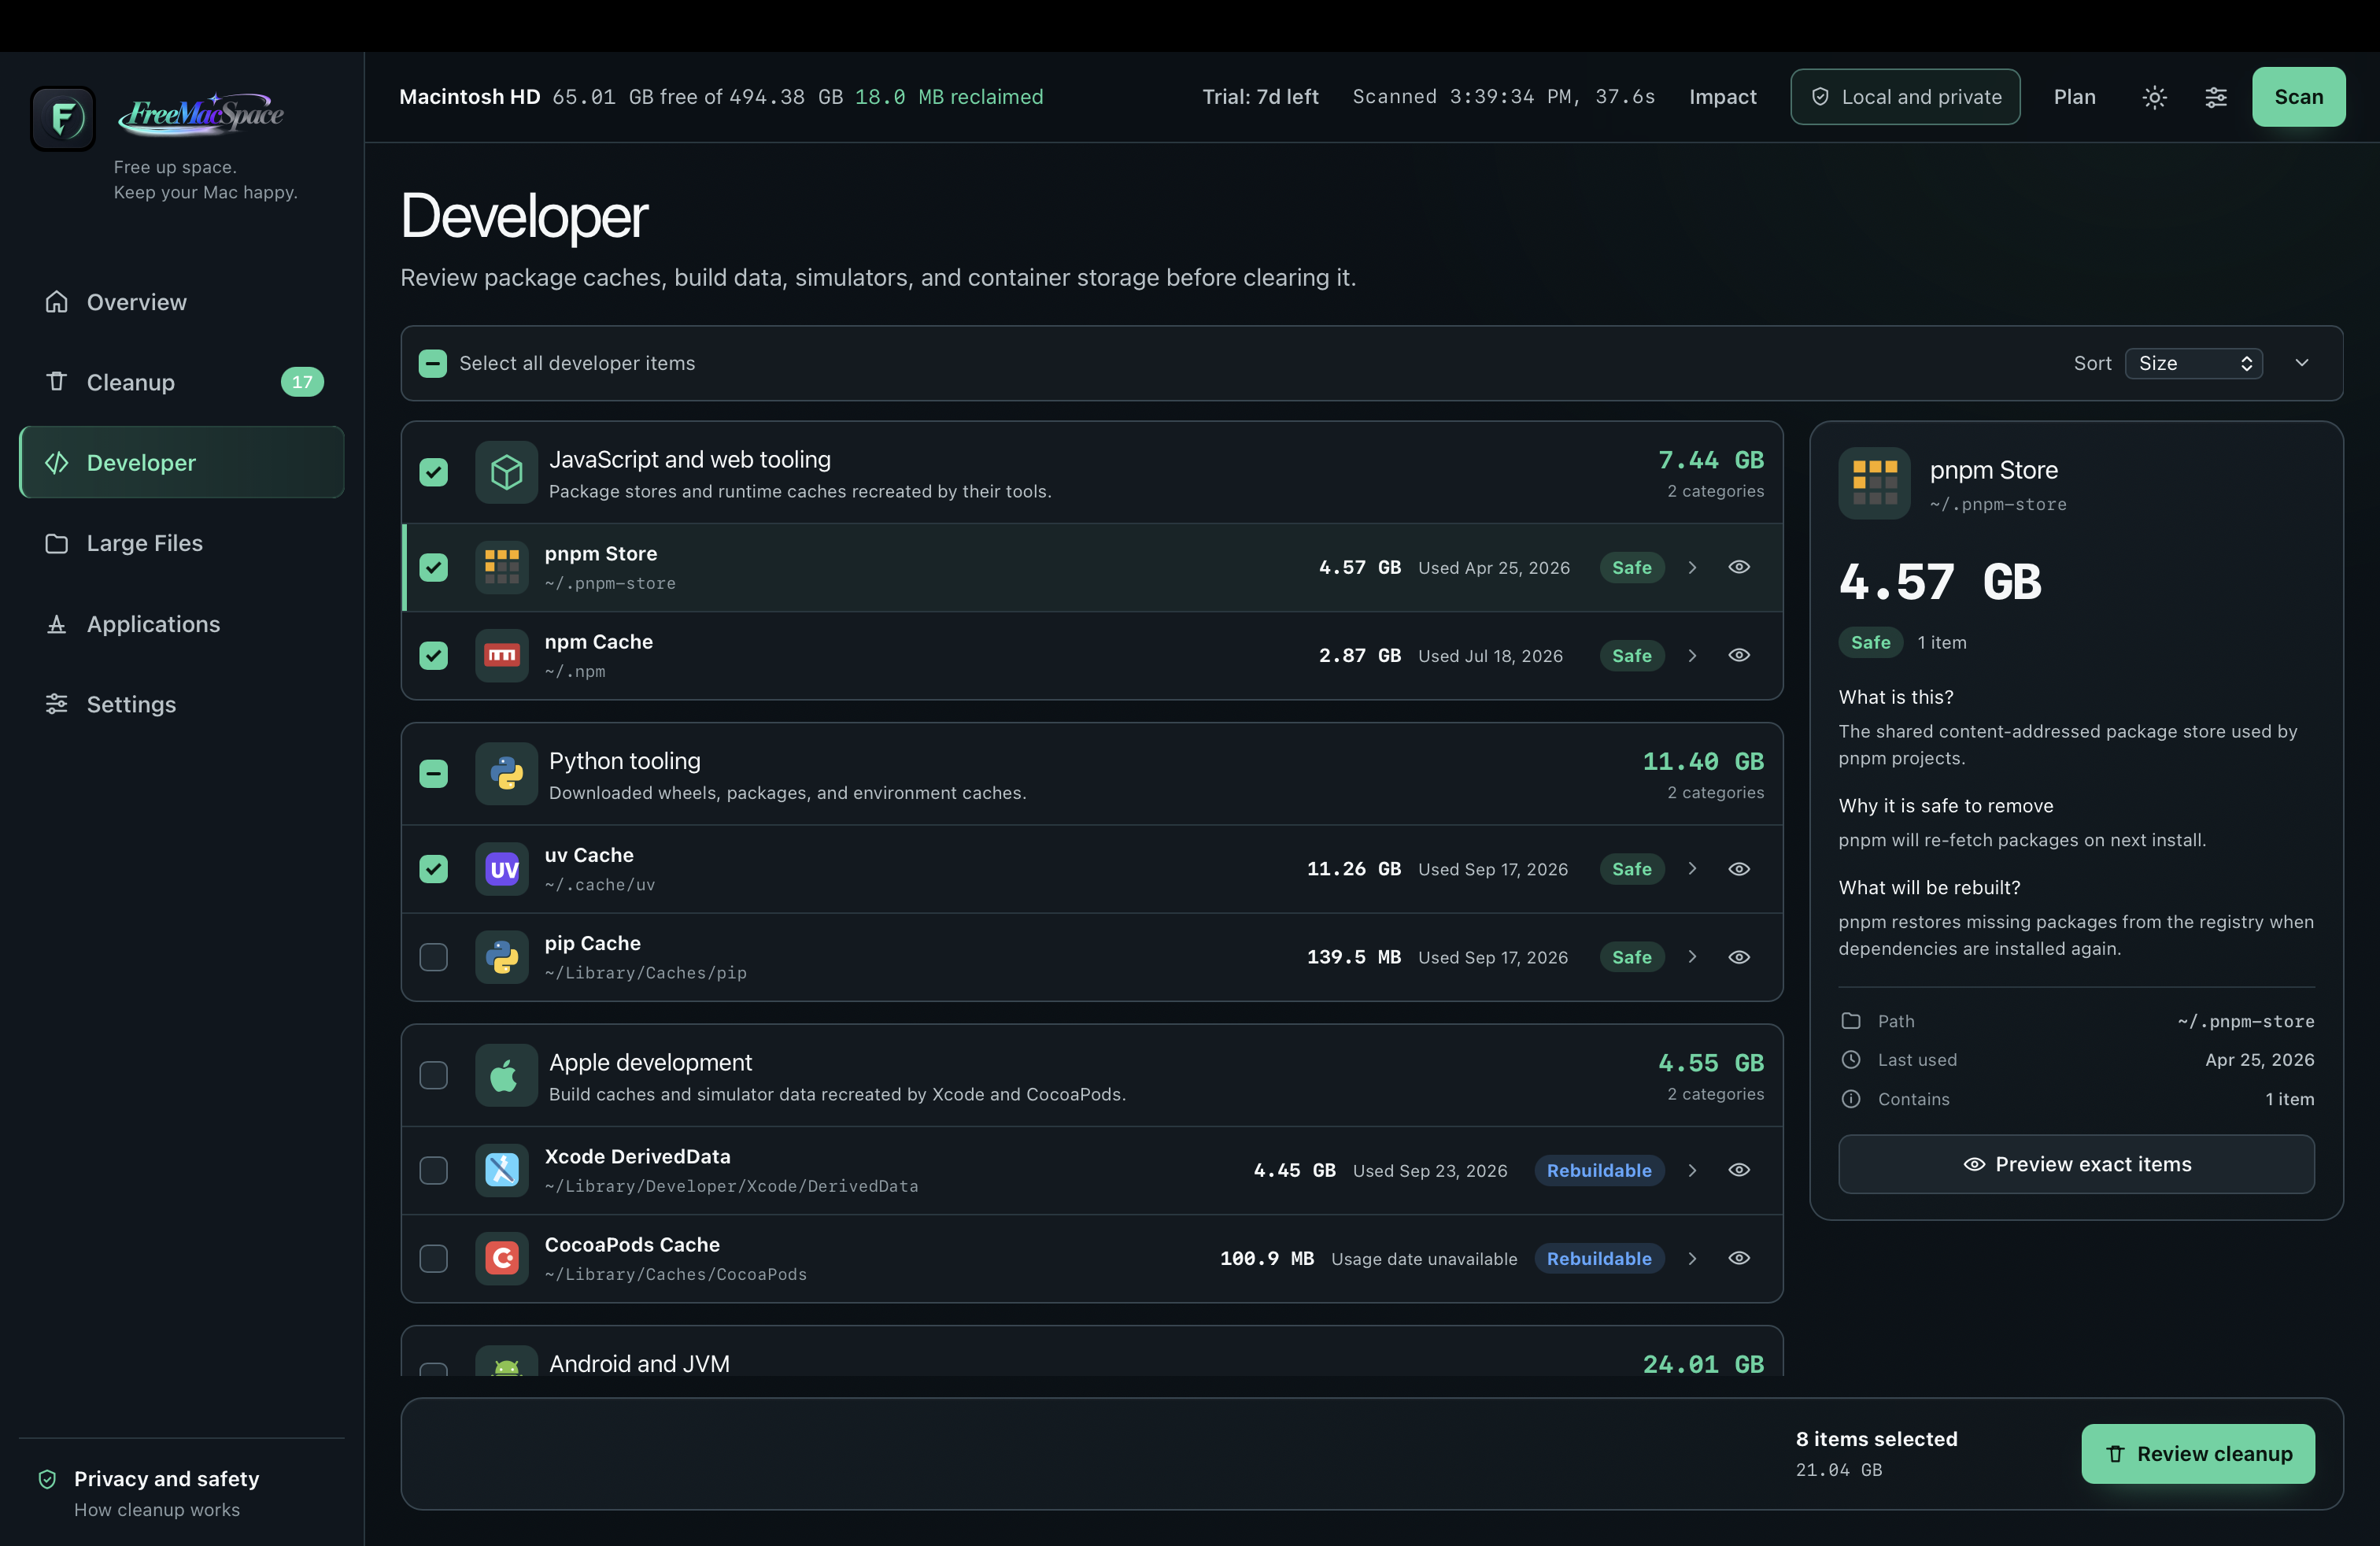2380x1546 pixels.
Task: Click the CocoaPods Cache icon
Action: point(502,1258)
